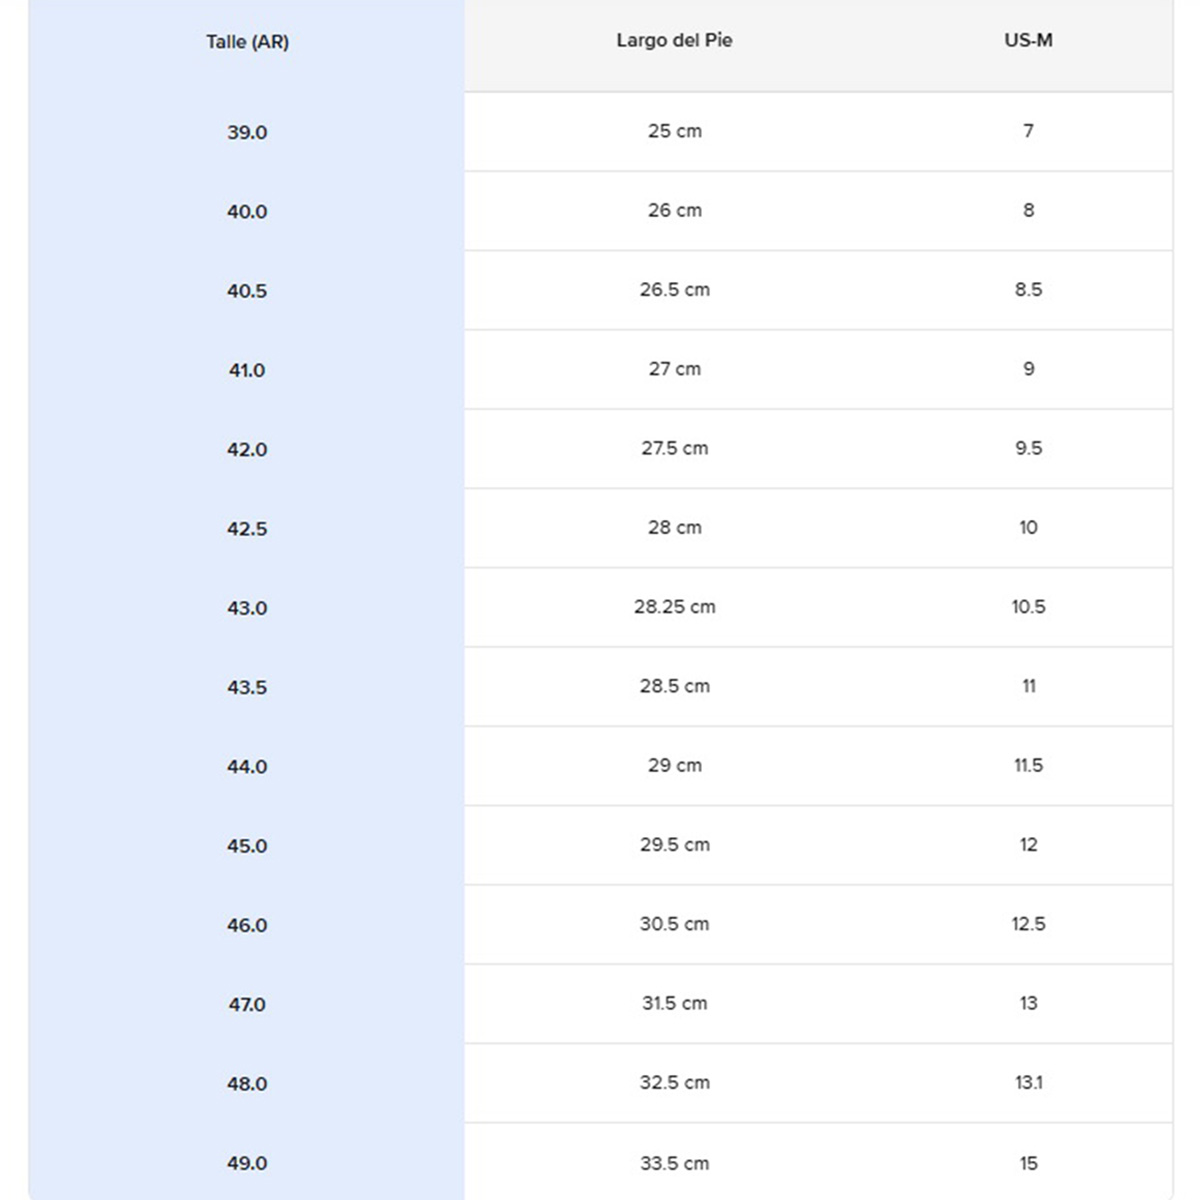The width and height of the screenshot is (1200, 1200).
Task: Select US-M size 13.1 cell
Action: click(x=1028, y=1083)
